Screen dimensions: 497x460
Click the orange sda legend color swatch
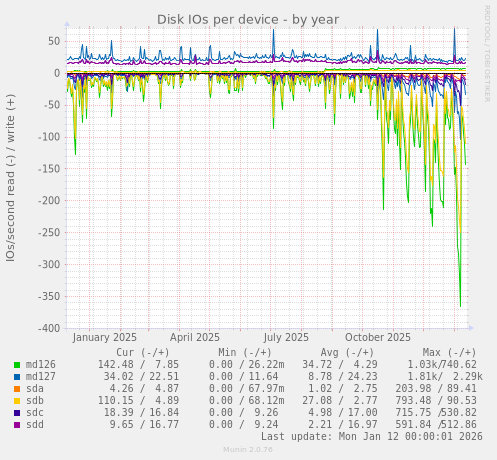tap(17, 389)
